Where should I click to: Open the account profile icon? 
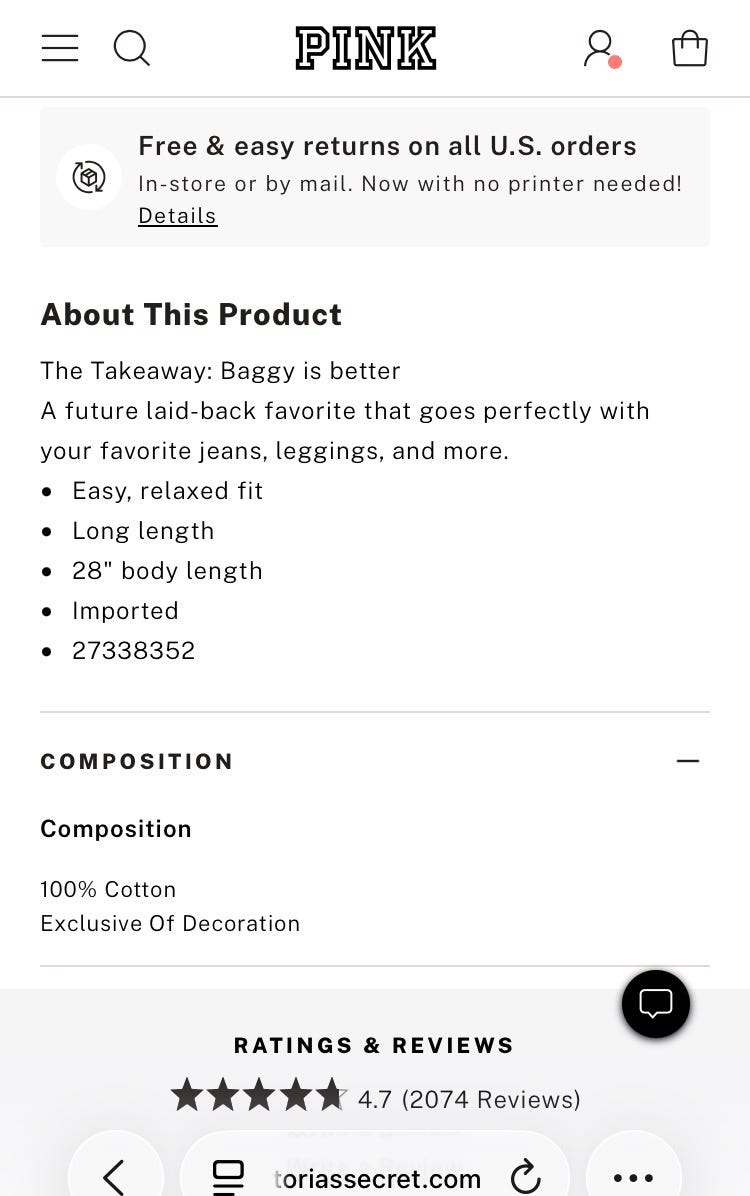602,49
